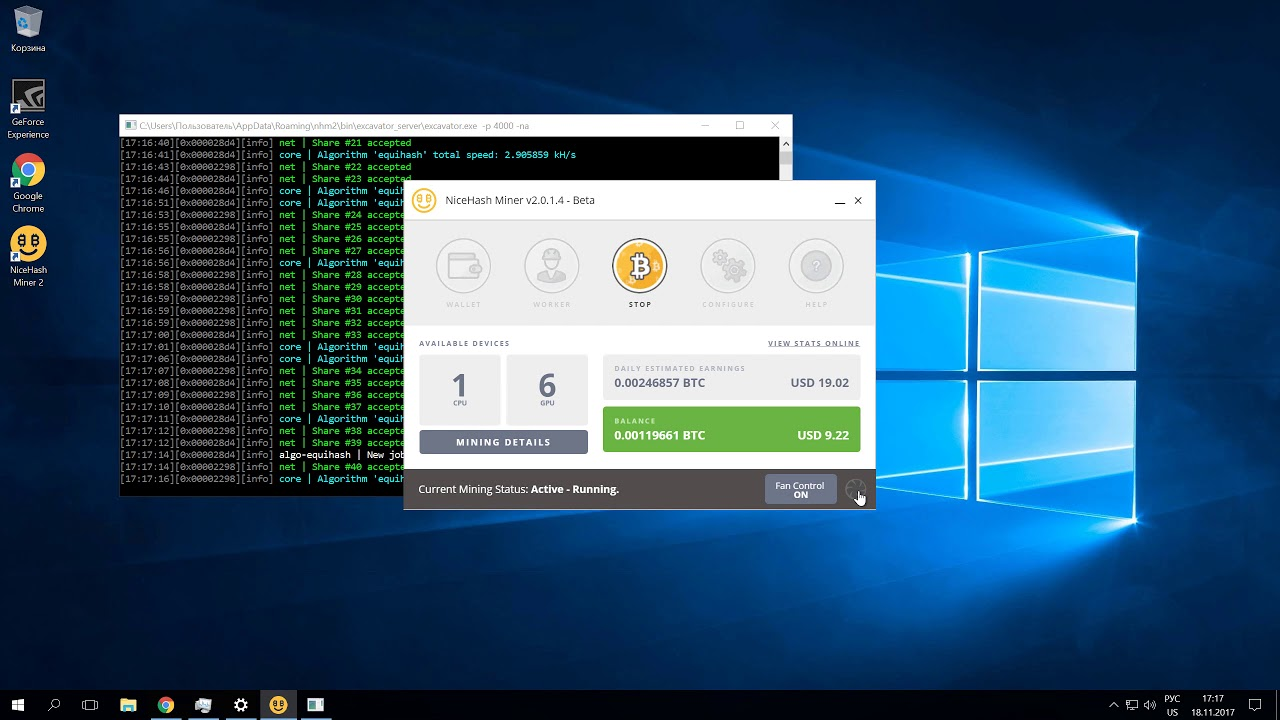Click the console window scrollbar up arrow
The image size is (1280, 720).
tap(785, 144)
